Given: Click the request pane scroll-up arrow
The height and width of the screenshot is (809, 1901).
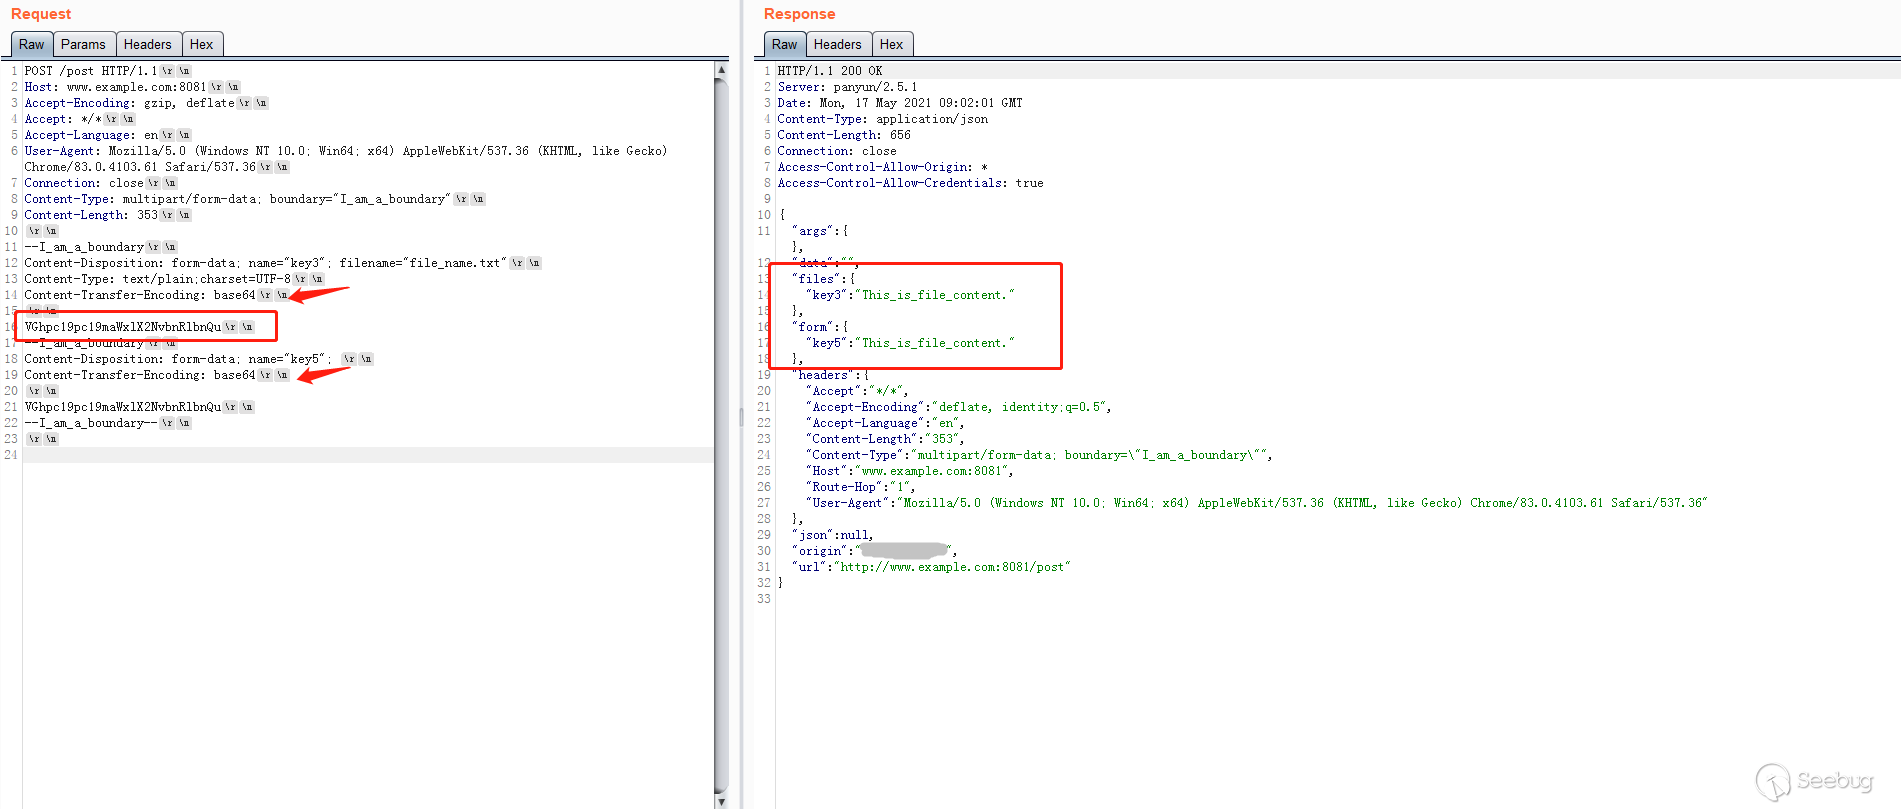Looking at the screenshot, I should 721,69.
